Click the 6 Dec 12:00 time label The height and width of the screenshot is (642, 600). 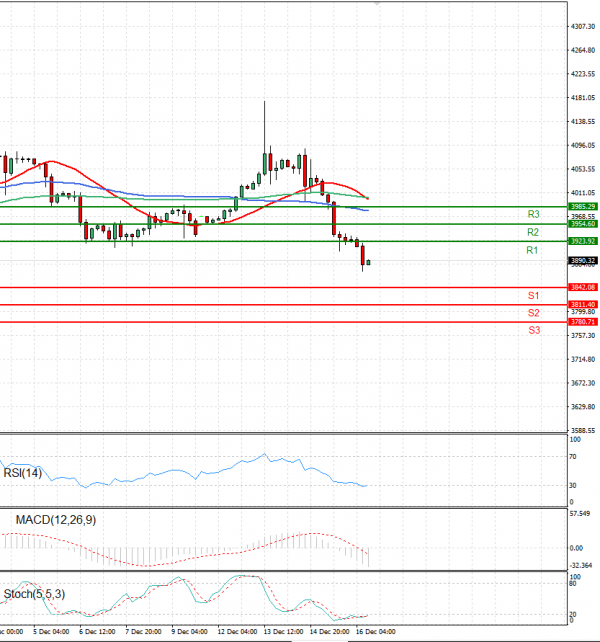coord(97,632)
